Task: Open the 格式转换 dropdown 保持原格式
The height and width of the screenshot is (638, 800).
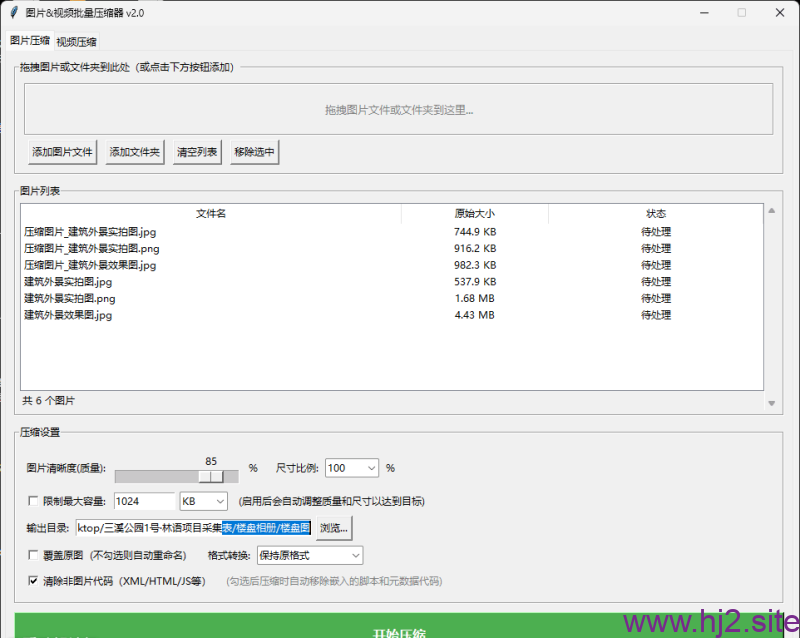Action: [x=310, y=555]
